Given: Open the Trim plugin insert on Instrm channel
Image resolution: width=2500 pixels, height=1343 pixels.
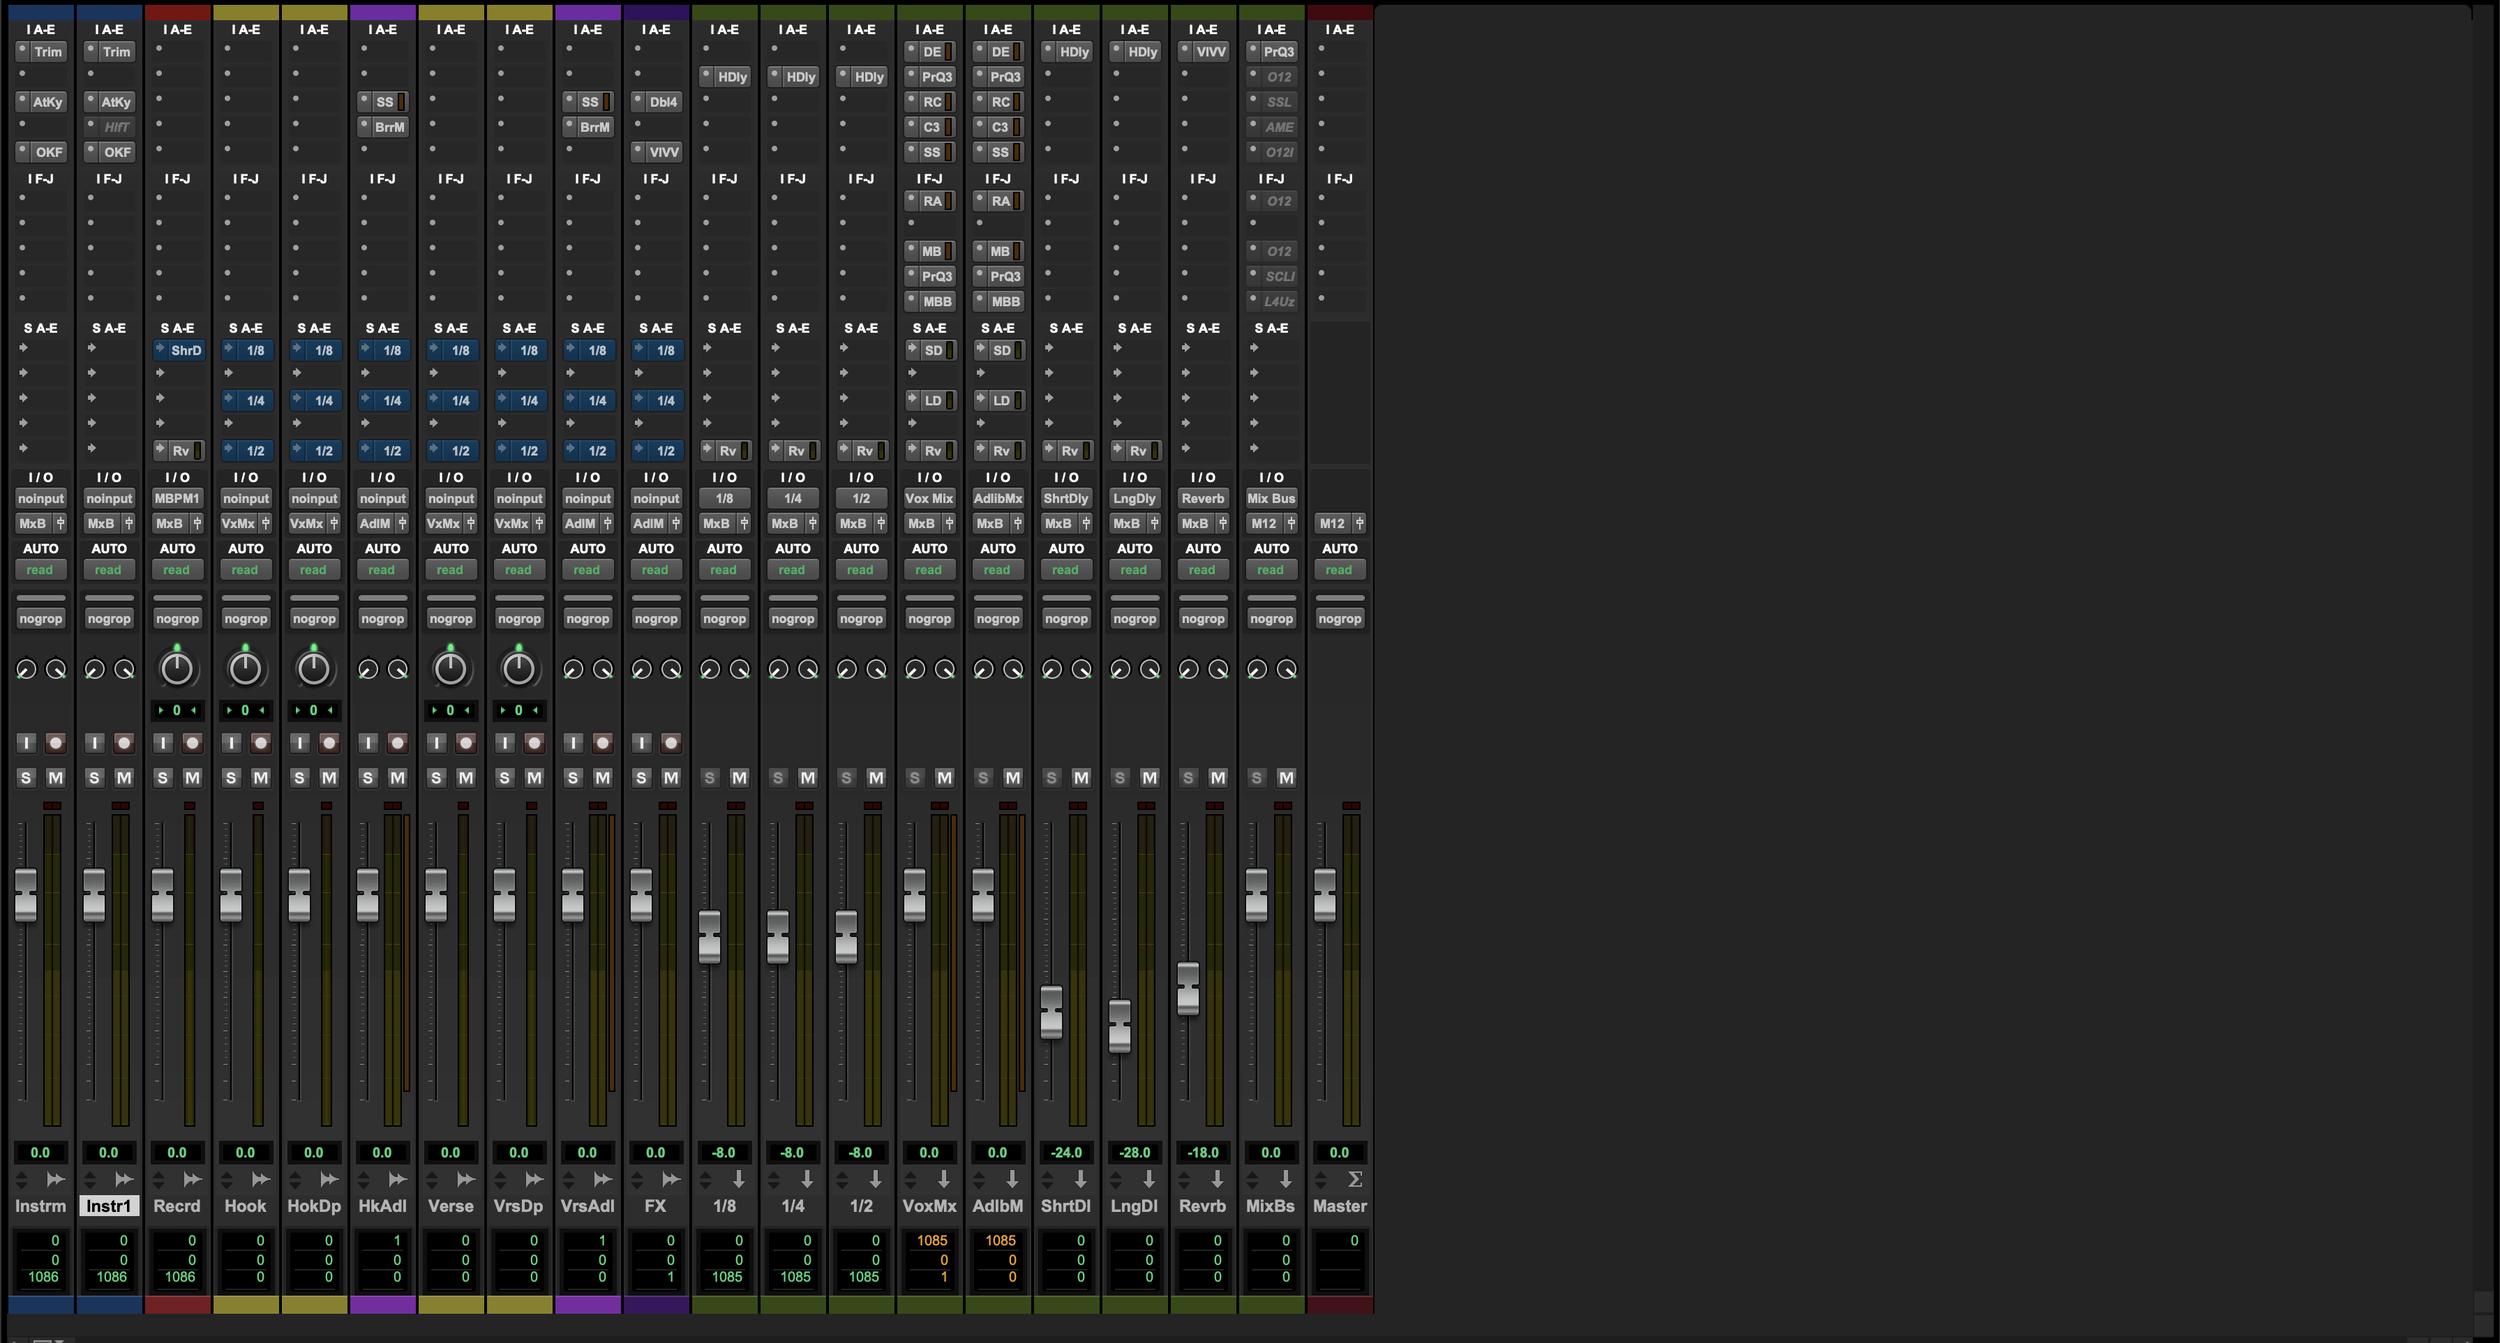Looking at the screenshot, I should pos(47,51).
